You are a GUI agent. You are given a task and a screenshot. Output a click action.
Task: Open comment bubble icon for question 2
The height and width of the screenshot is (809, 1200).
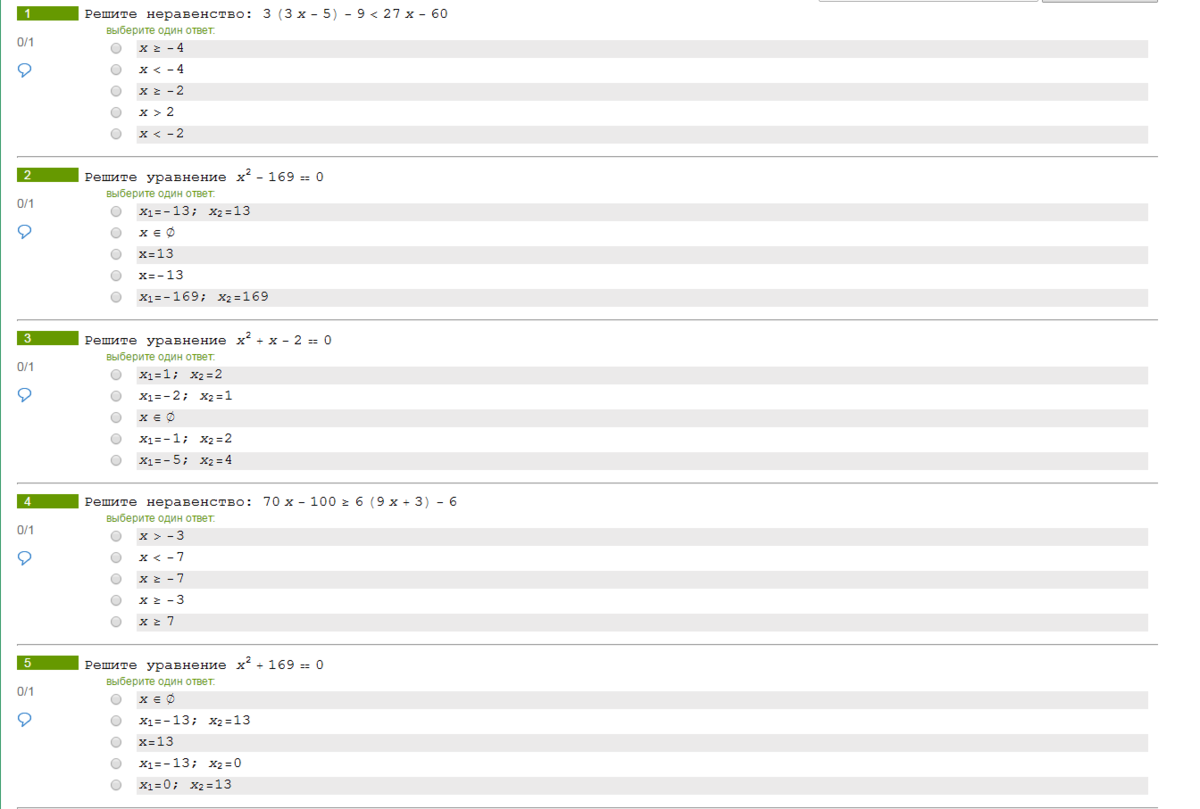click(25, 232)
